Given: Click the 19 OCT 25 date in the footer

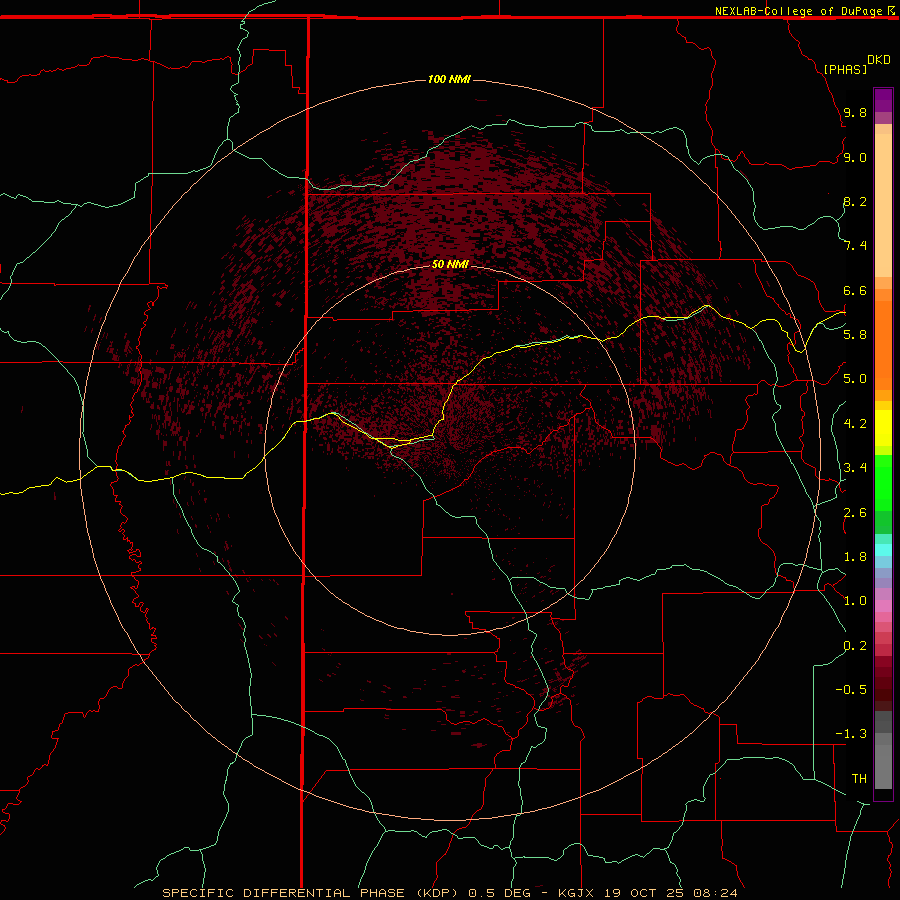Looking at the screenshot, I should tap(643, 893).
